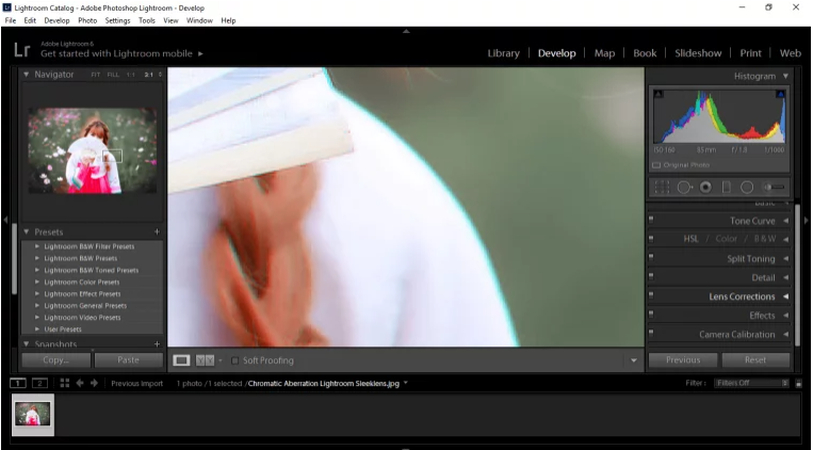The width and height of the screenshot is (813, 450).
Task: Select the Red Eye Correction tool
Action: pyautogui.click(x=705, y=187)
